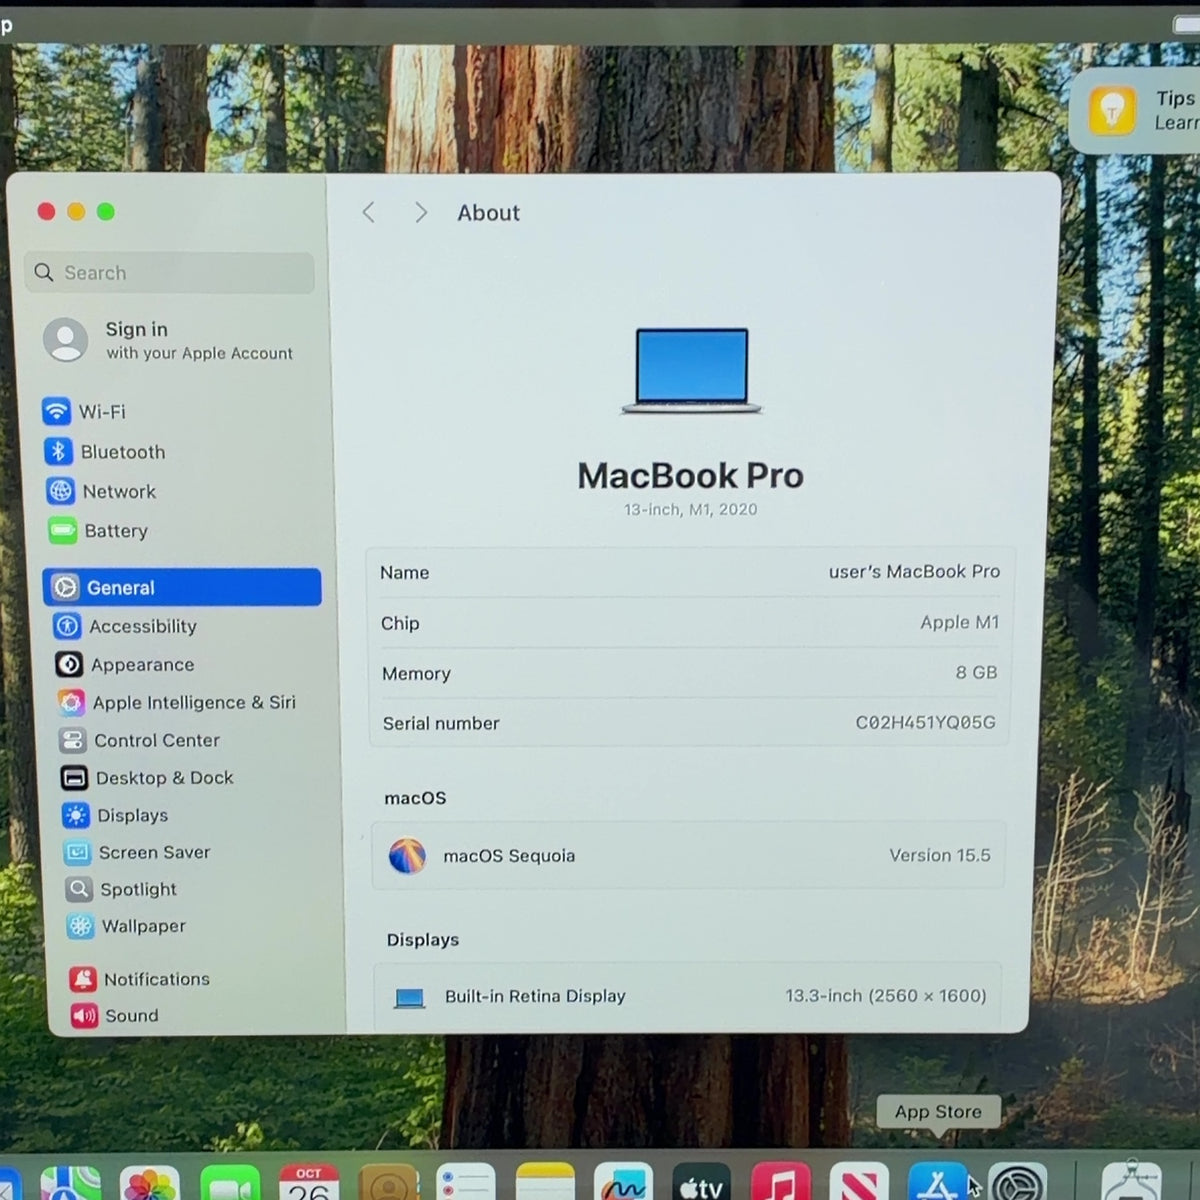Click the Search field in System Settings

[x=169, y=272]
